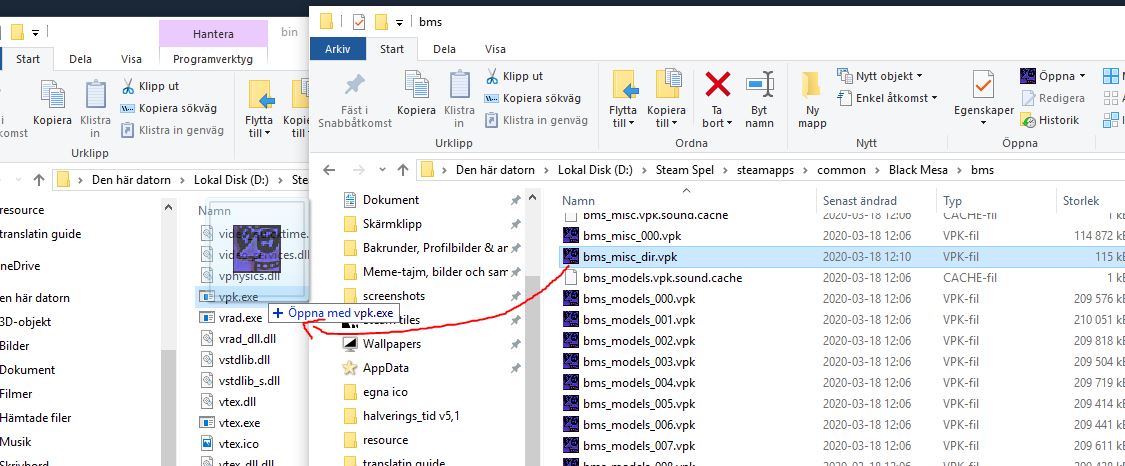Switch to Visa tab in bms window
The width and height of the screenshot is (1125, 466).
[x=495, y=49]
